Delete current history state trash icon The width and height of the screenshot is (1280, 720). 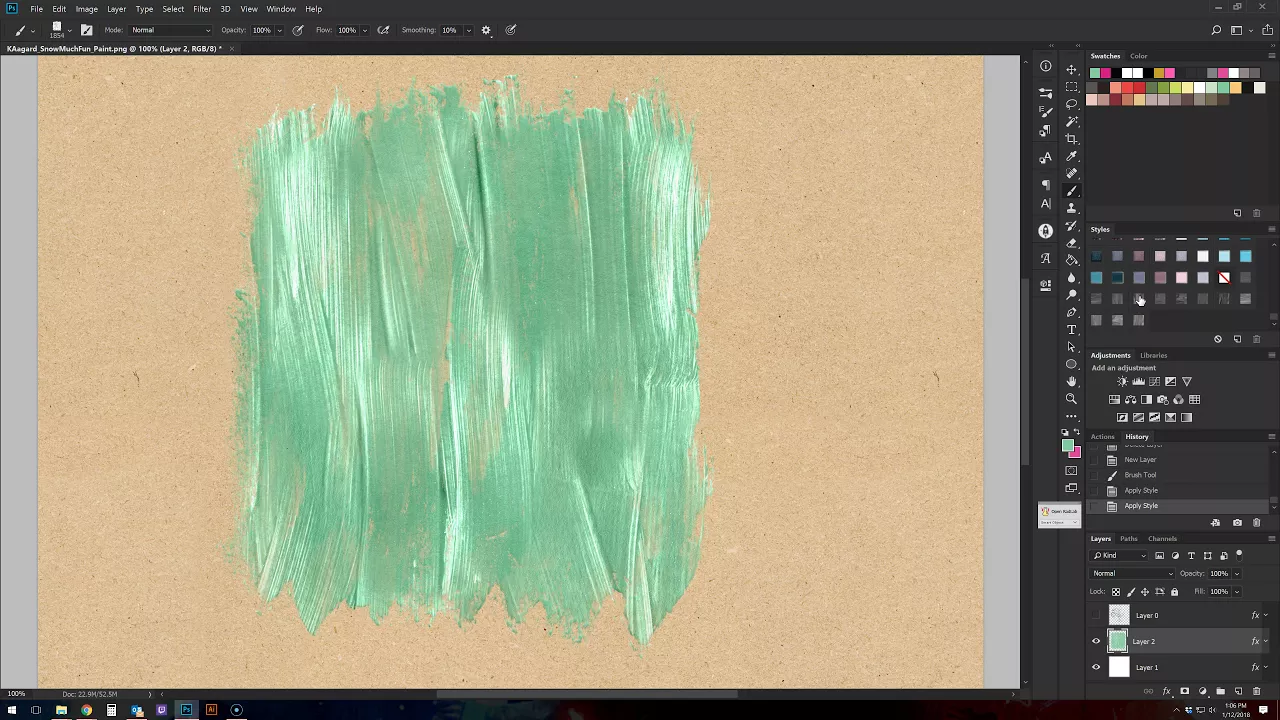pyautogui.click(x=1257, y=523)
